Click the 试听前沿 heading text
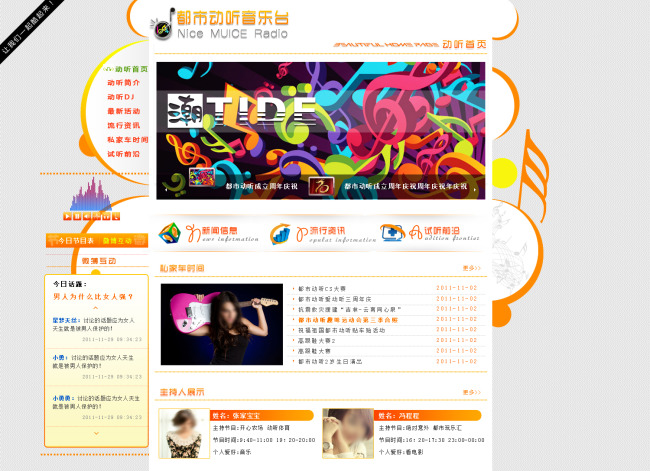 (441, 231)
